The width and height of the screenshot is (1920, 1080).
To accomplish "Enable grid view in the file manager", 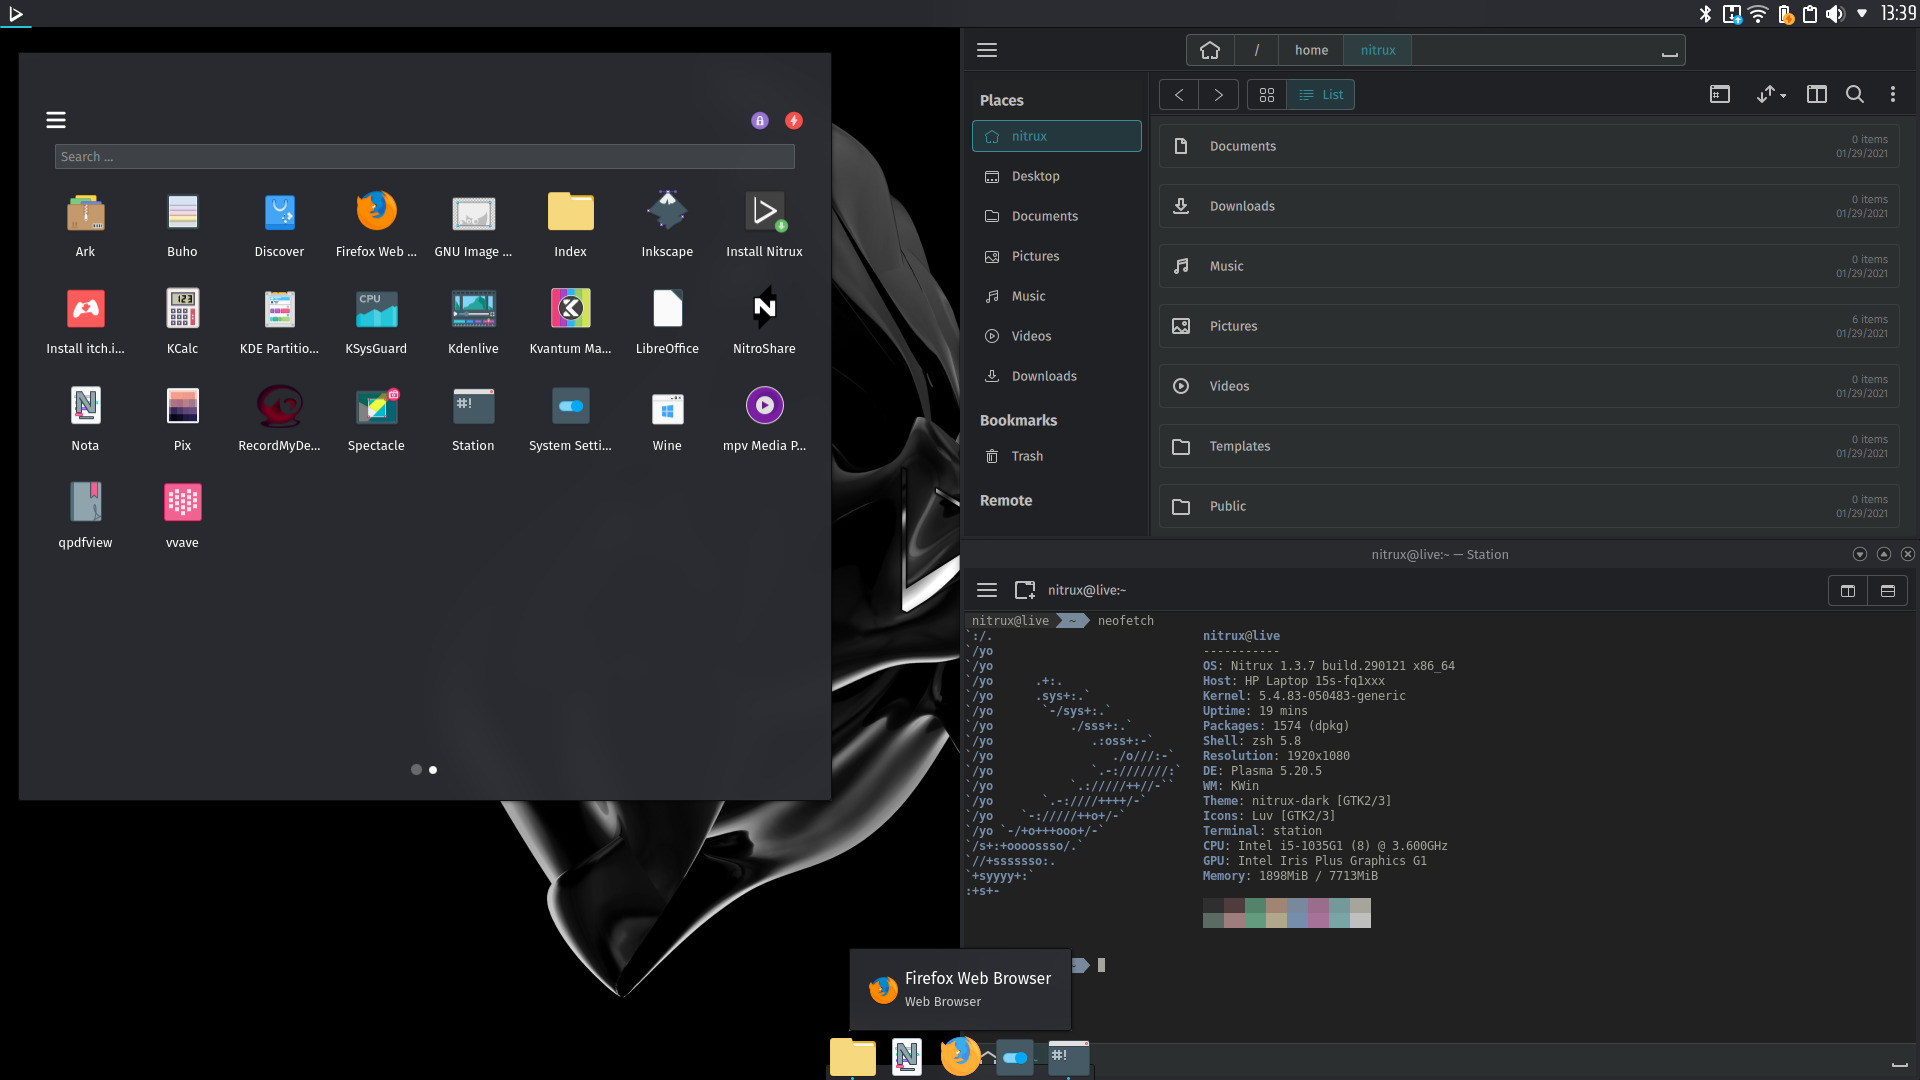I will pyautogui.click(x=1266, y=94).
